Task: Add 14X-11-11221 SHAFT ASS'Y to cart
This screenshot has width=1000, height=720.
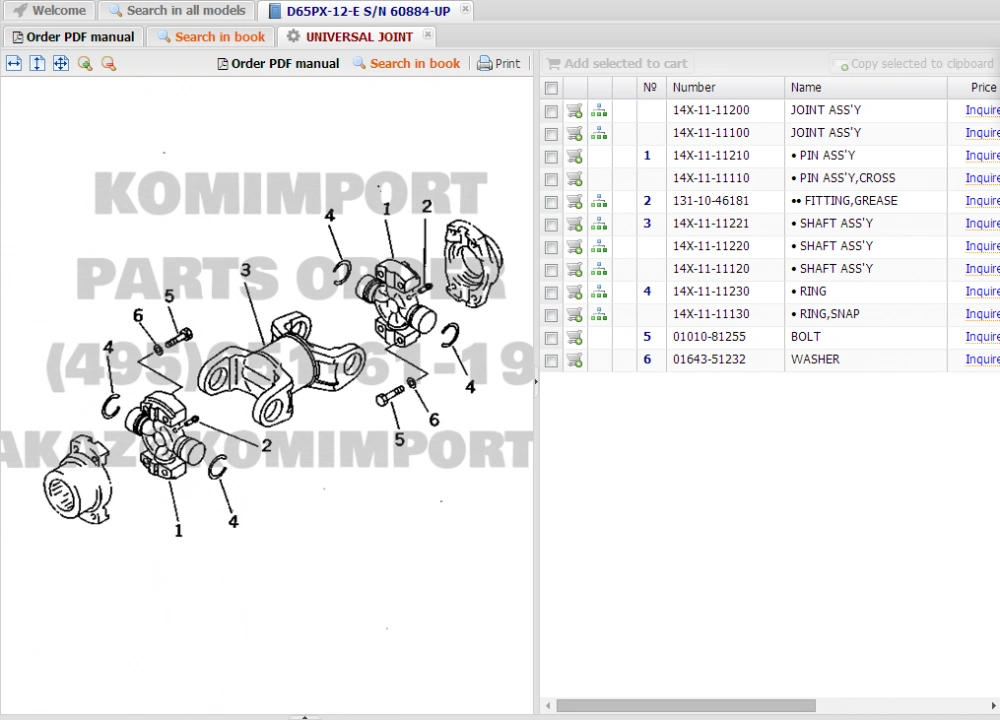Action: point(575,224)
